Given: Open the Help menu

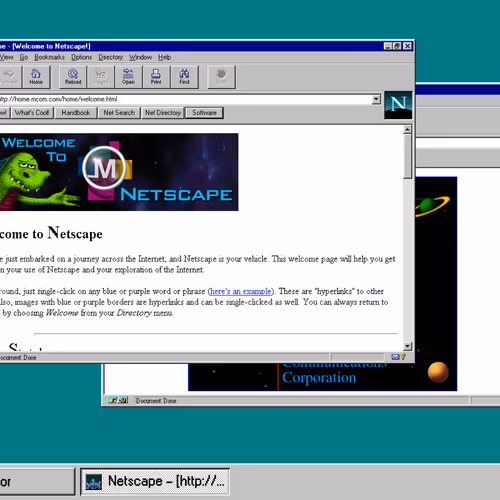Looking at the screenshot, I should coord(164,57).
